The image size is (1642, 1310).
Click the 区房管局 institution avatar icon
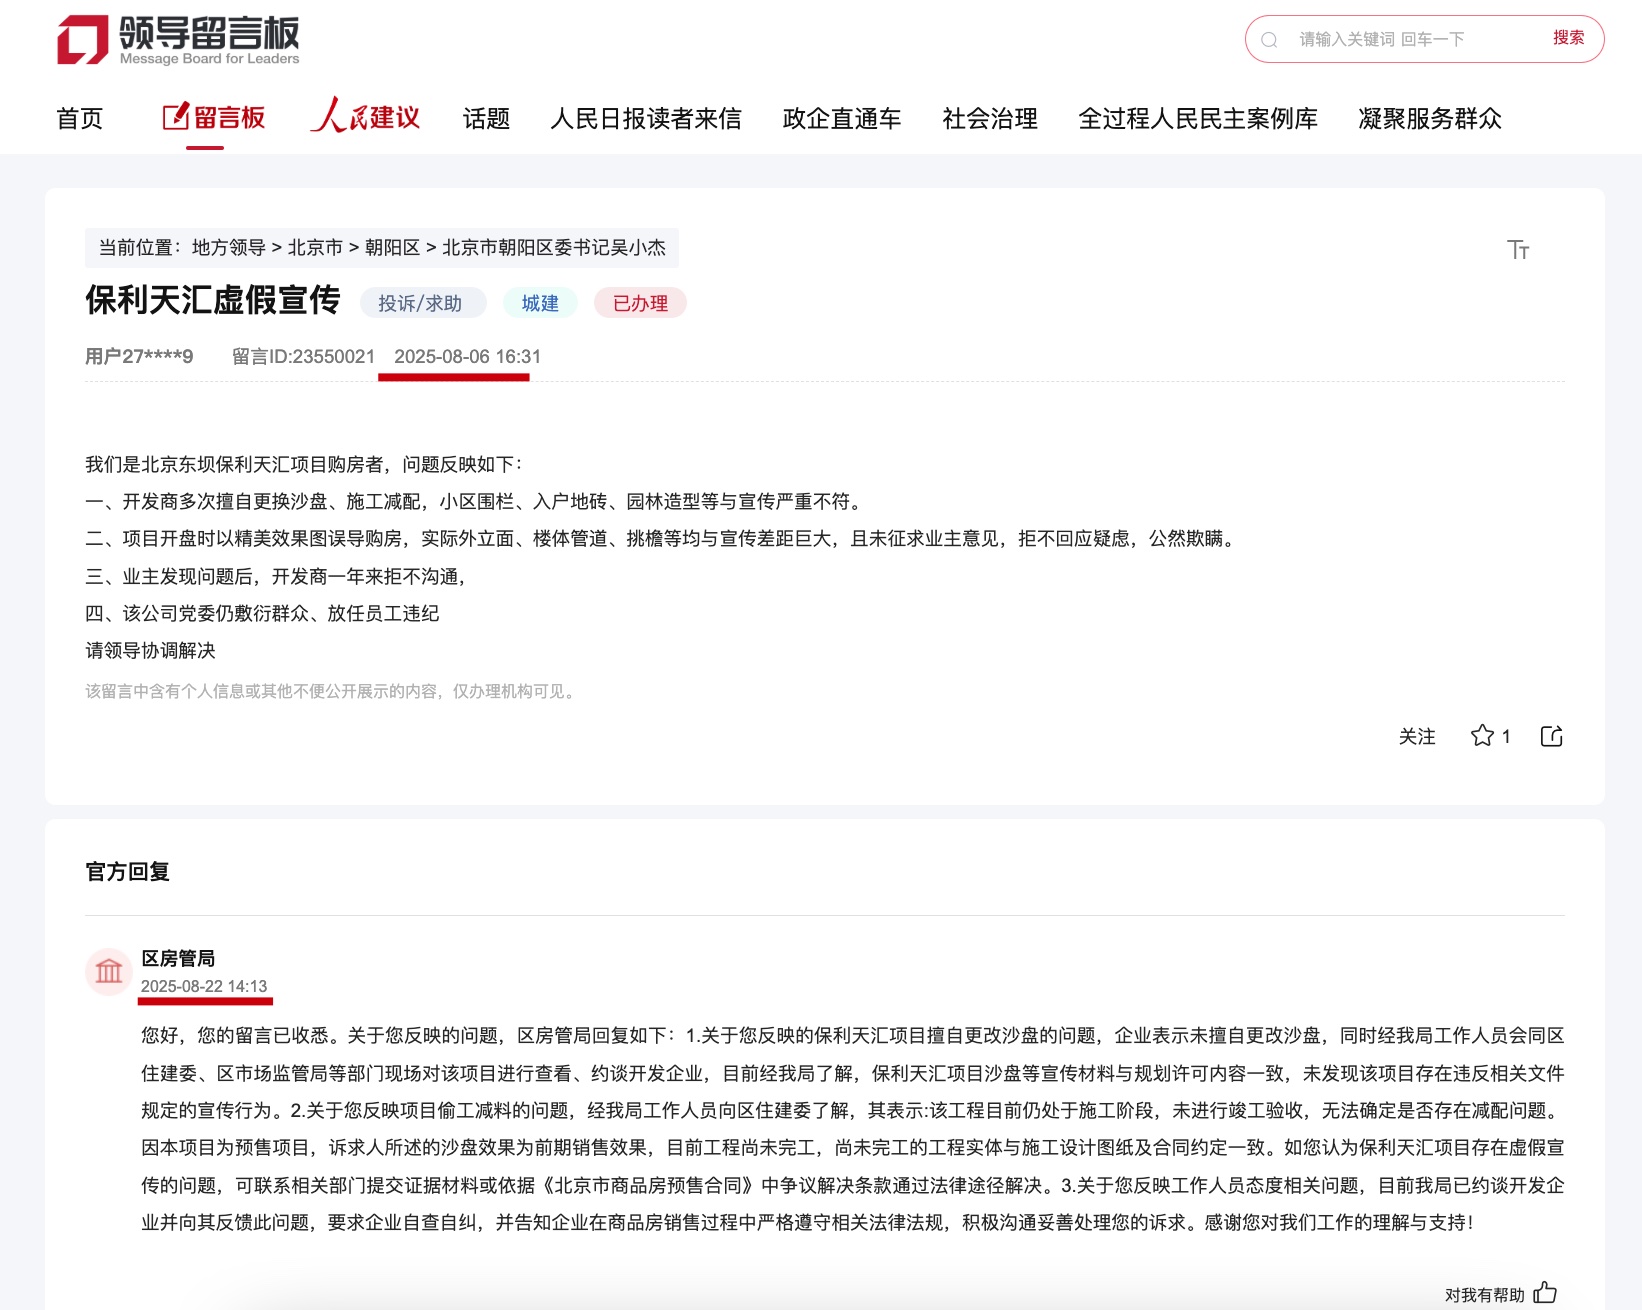[109, 971]
